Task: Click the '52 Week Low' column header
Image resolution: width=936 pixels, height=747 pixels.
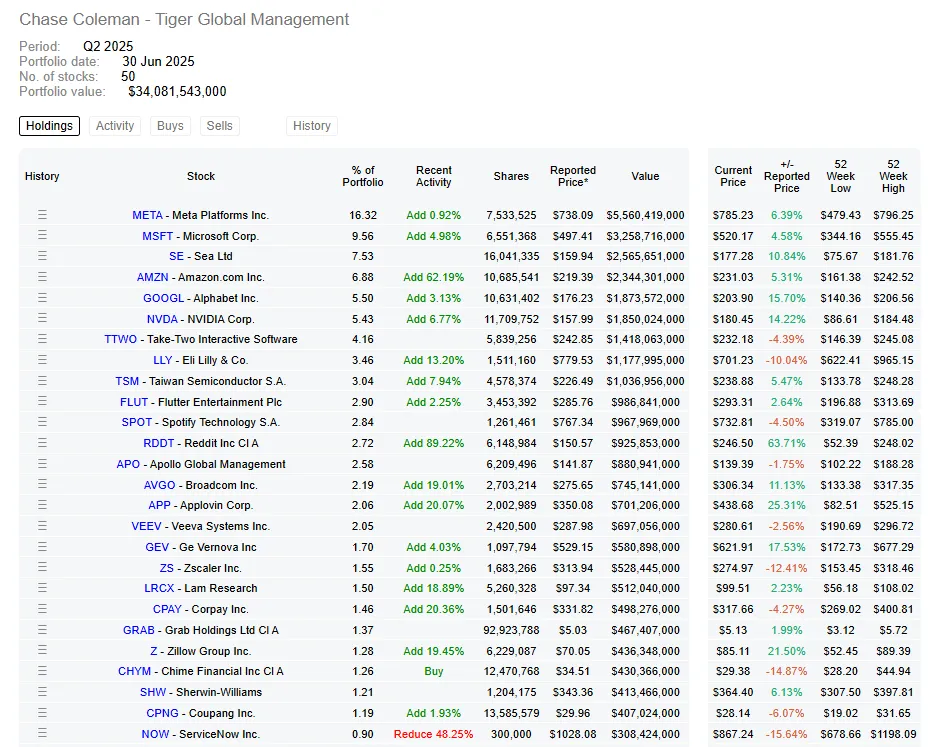Action: [840, 176]
